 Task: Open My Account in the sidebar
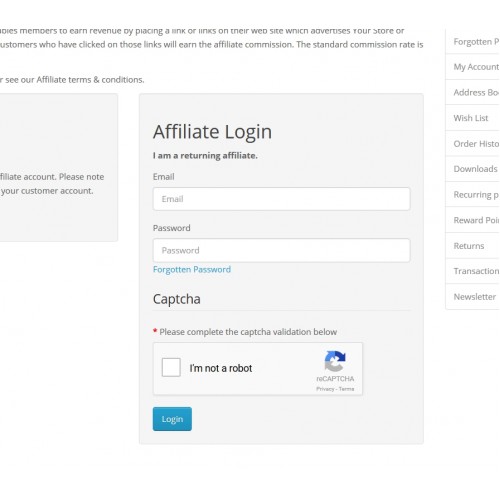(472, 67)
